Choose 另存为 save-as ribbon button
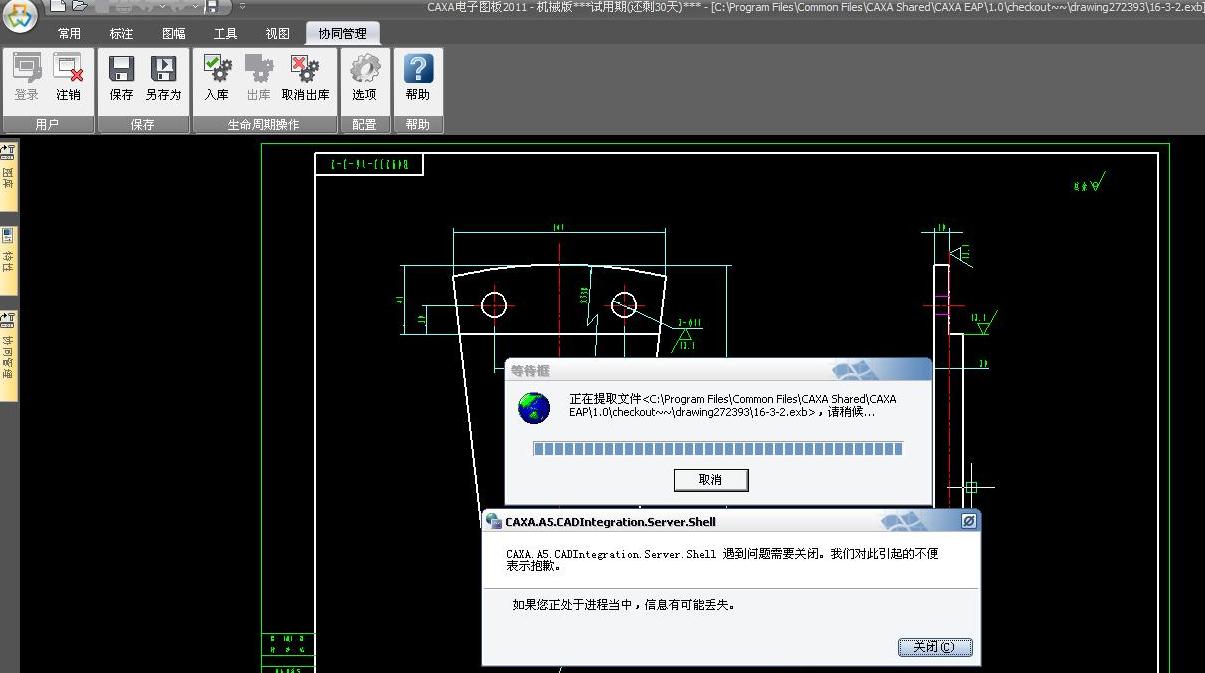This screenshot has height=673, width=1205. coord(163,78)
